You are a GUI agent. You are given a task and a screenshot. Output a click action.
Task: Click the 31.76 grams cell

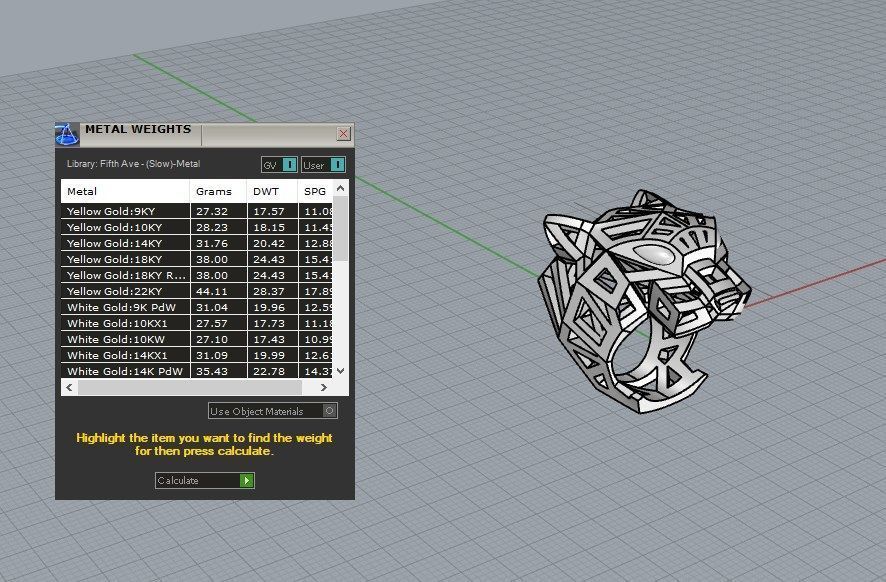pos(218,244)
